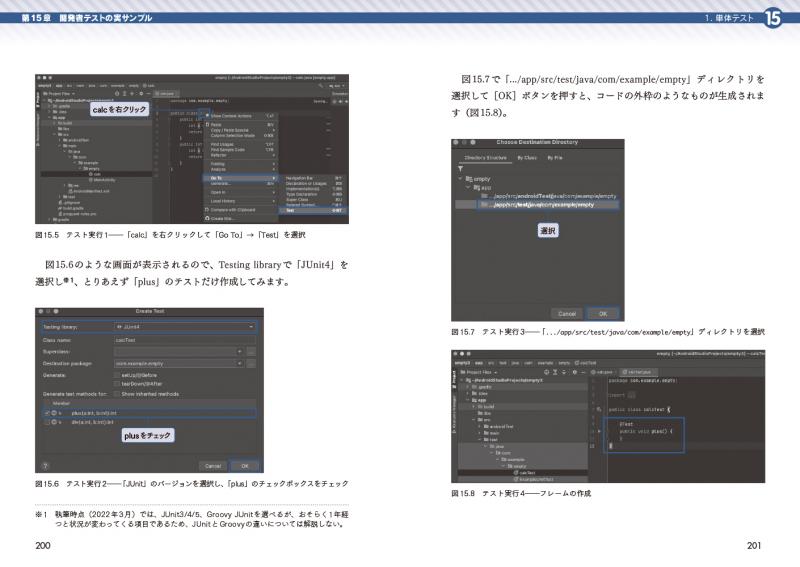Choose Find Usages in the context menu
The image size is (800, 567).
(x=240, y=144)
